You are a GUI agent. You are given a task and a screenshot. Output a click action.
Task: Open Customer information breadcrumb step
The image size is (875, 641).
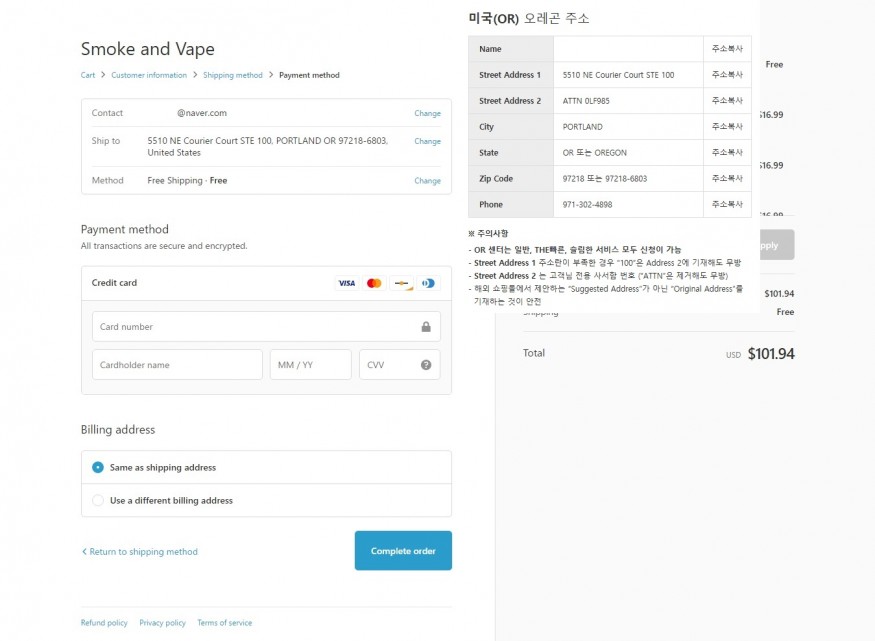coord(148,75)
